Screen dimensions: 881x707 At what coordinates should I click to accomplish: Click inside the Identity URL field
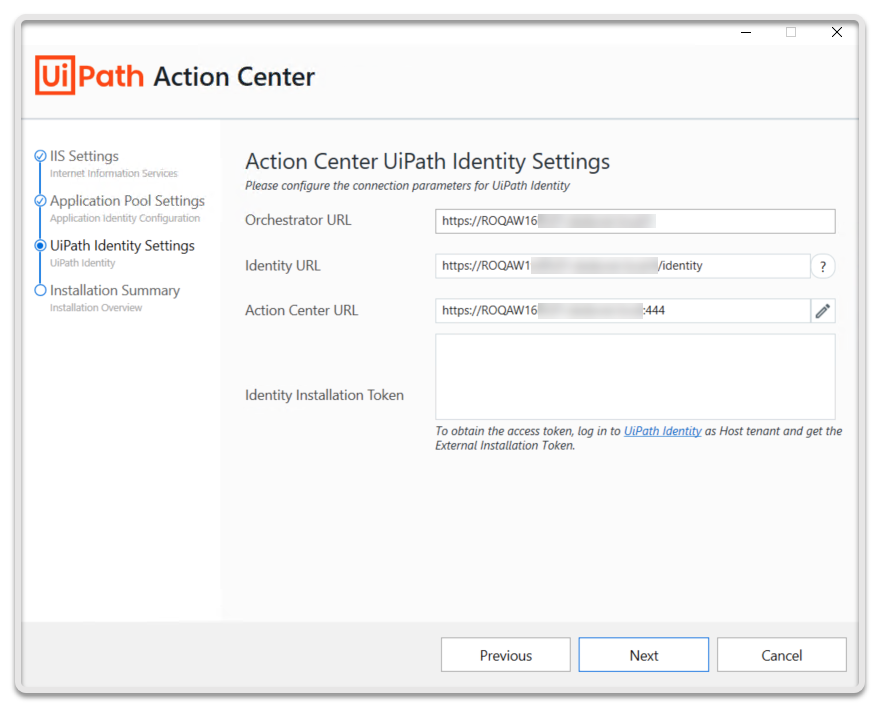[x=621, y=266]
